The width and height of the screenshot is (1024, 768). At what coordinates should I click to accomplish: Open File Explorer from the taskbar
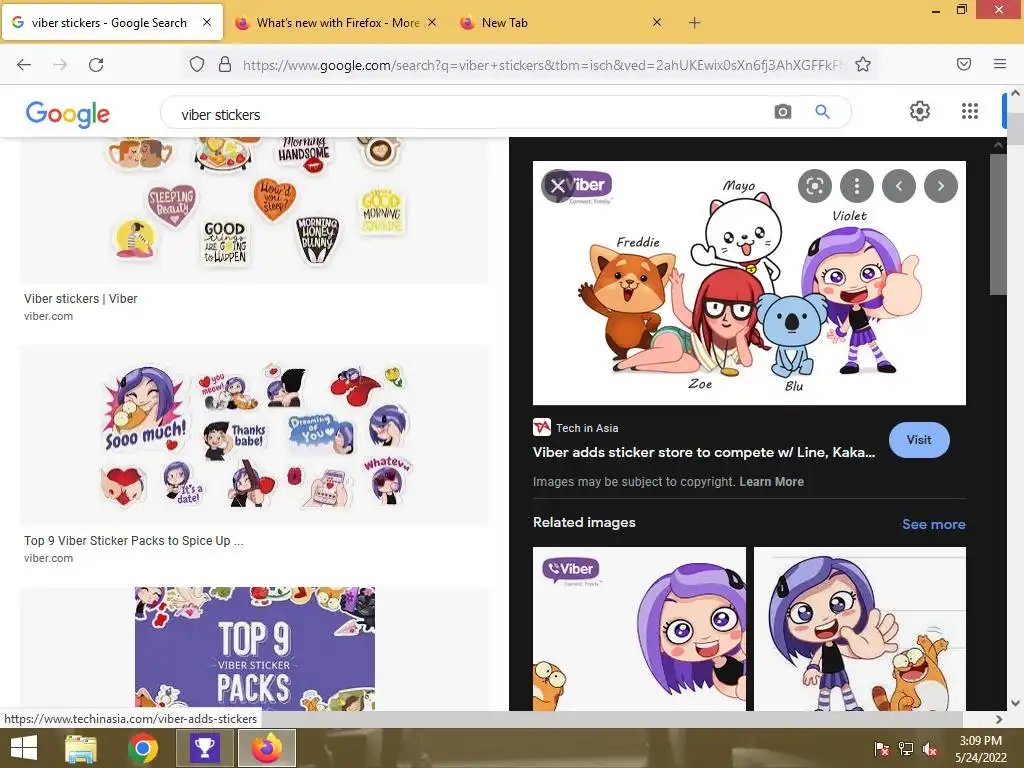[81, 748]
